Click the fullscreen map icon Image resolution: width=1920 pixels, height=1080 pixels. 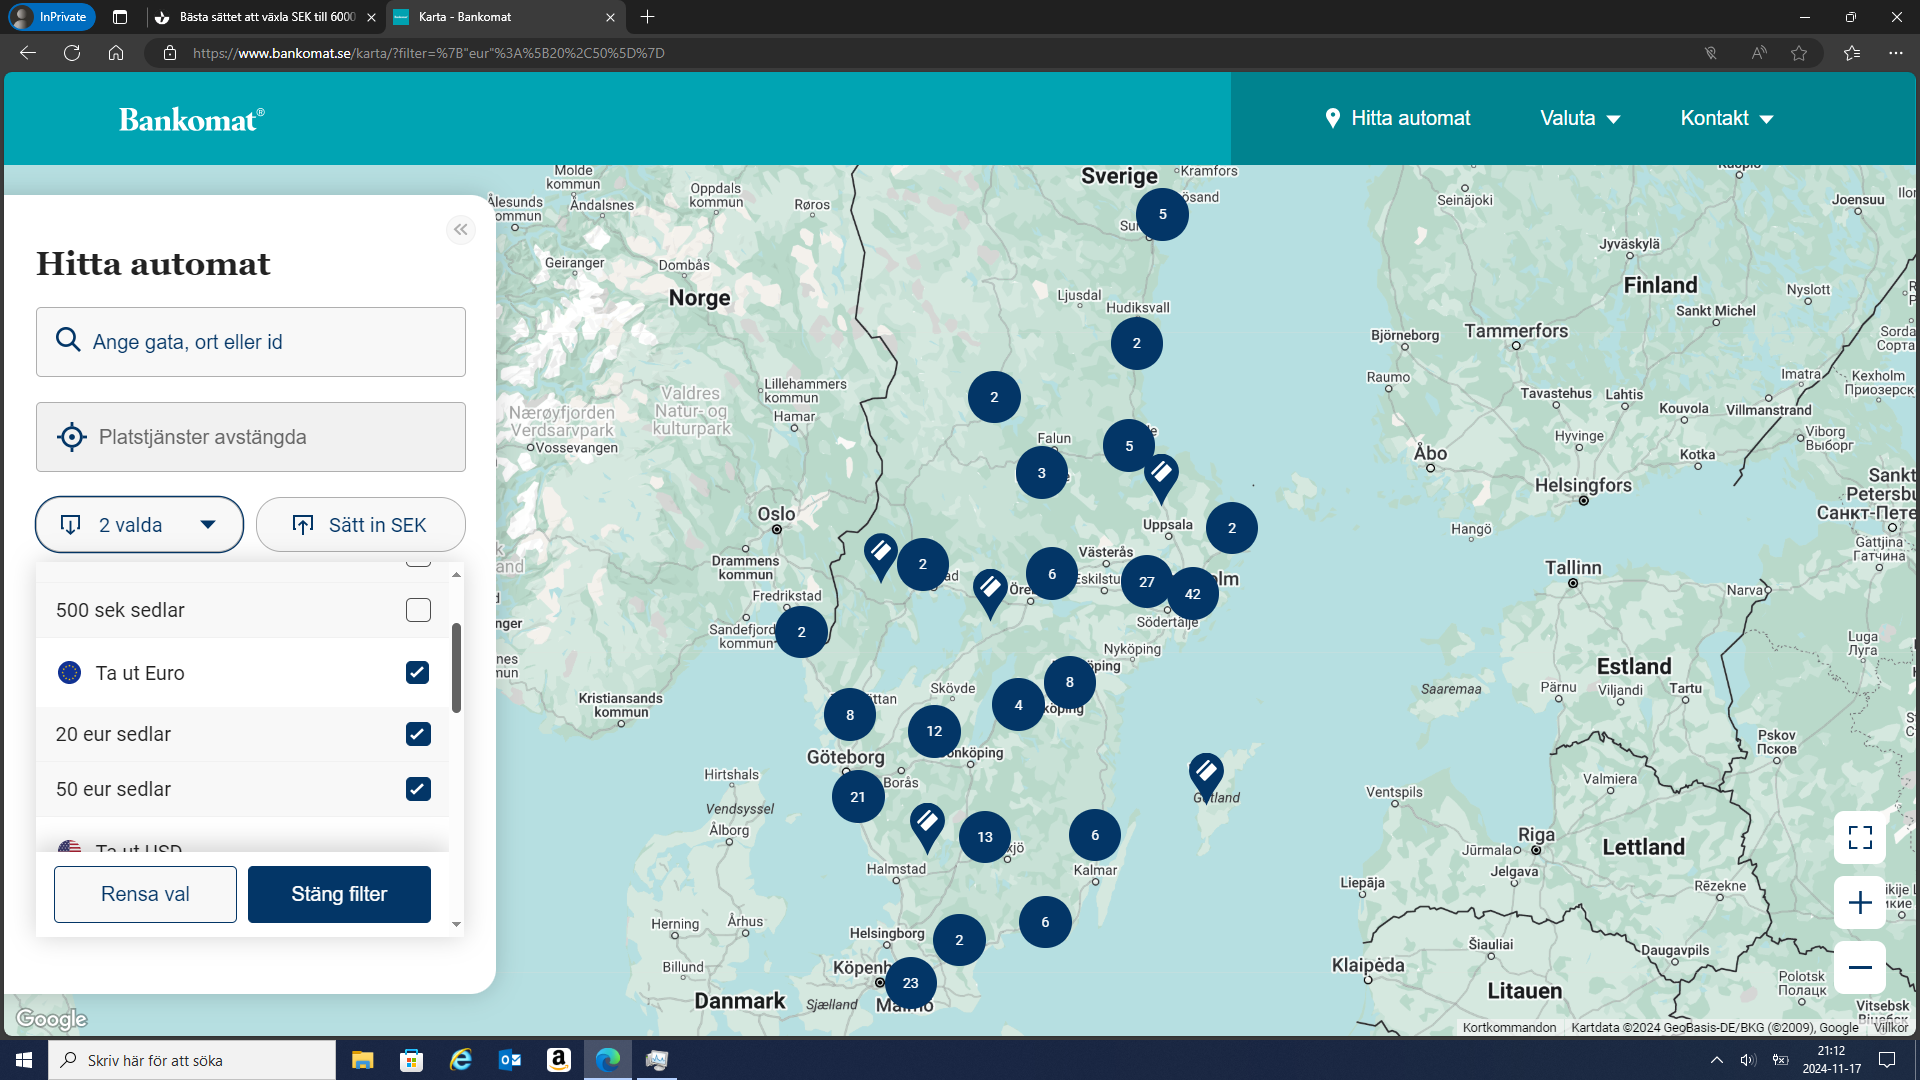click(1859, 837)
